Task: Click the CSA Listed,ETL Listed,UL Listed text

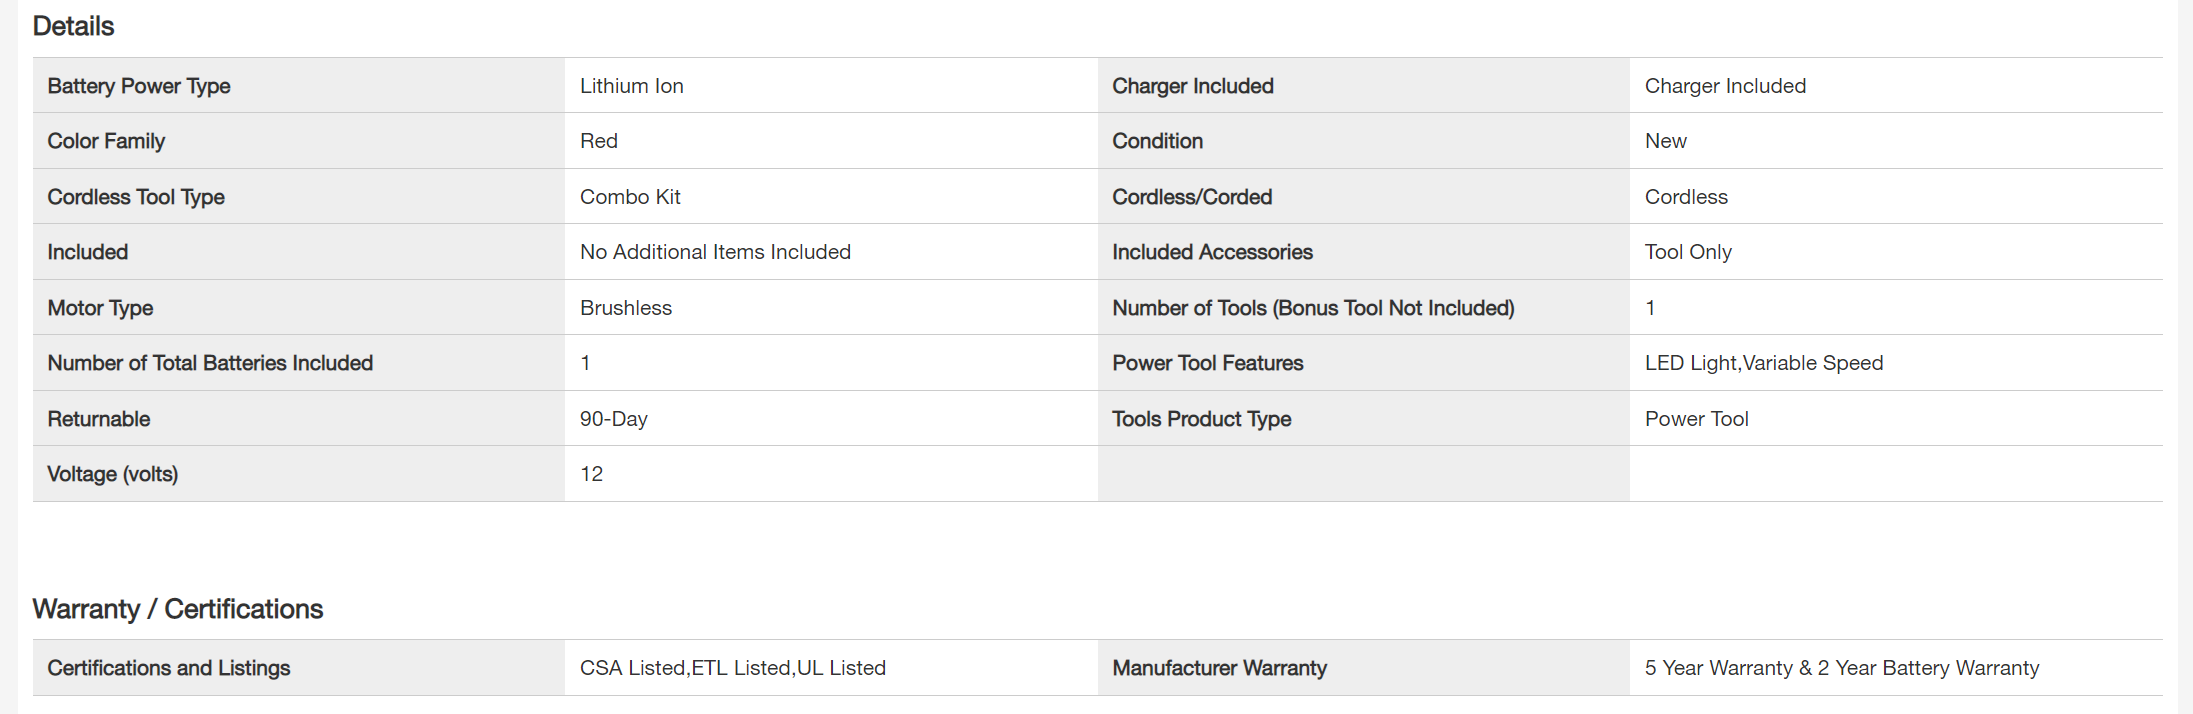Action: [732, 668]
